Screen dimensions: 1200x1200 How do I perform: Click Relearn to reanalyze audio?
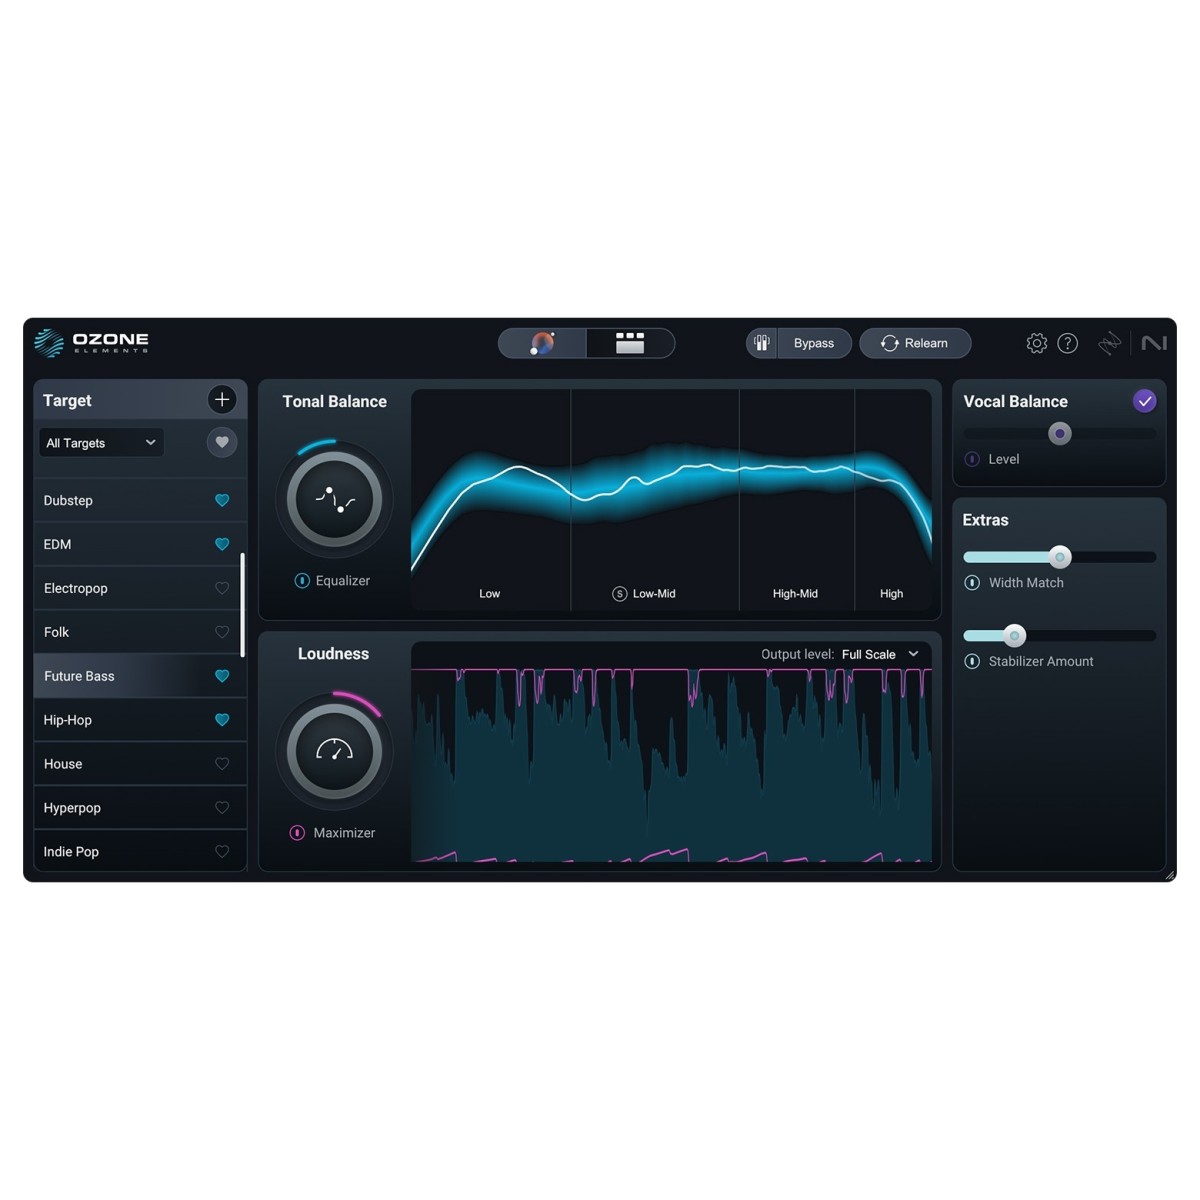click(x=915, y=343)
